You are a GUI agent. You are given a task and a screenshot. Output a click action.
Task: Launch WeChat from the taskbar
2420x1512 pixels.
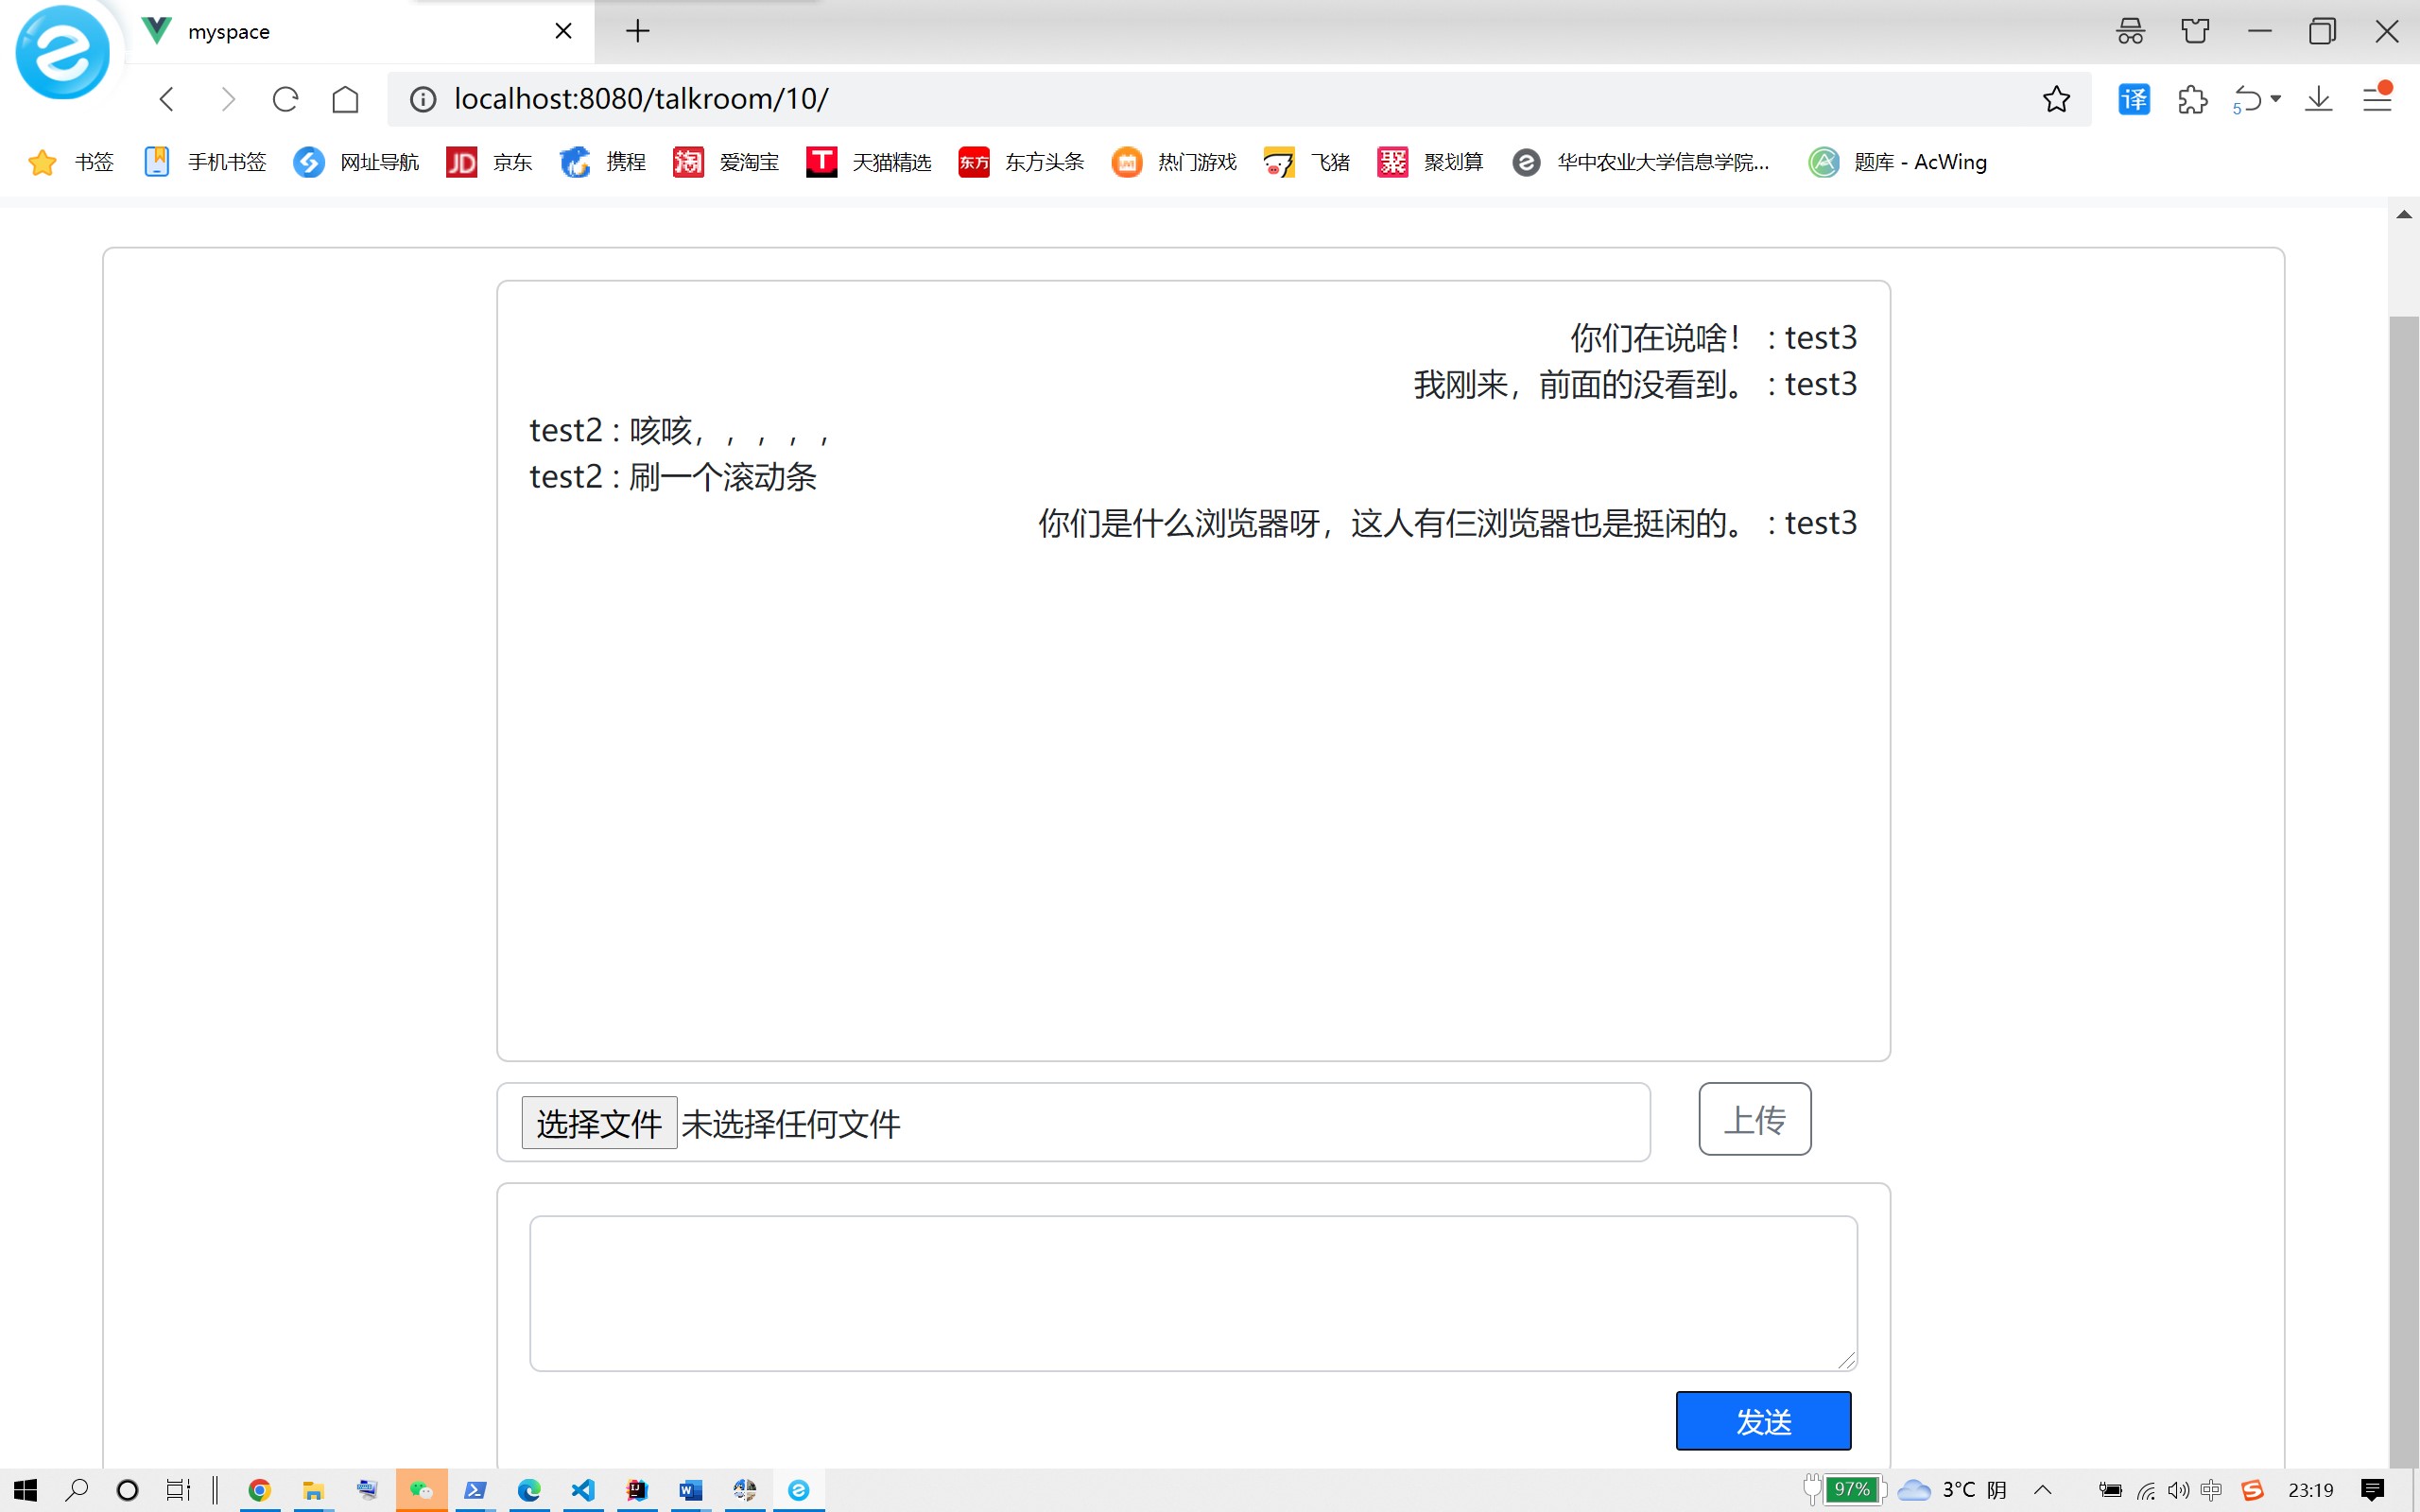[421, 1490]
